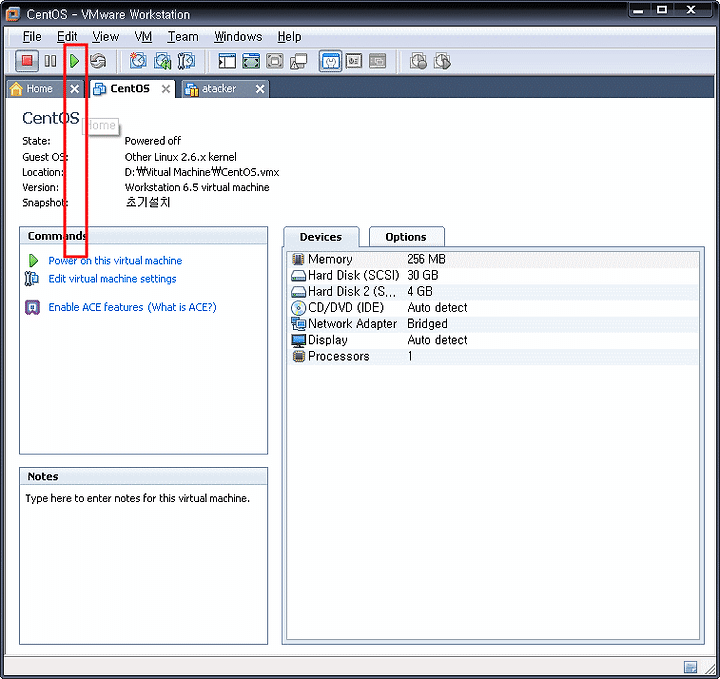Open the Snapshot Manager toolbar icon
The image size is (720, 679).
tap(186, 61)
